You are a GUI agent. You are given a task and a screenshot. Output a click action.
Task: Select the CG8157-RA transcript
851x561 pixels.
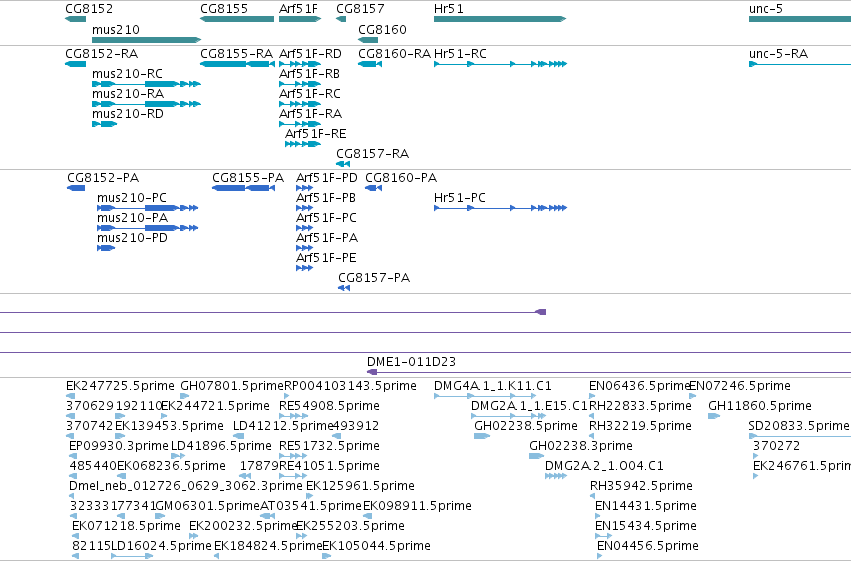pos(343,164)
